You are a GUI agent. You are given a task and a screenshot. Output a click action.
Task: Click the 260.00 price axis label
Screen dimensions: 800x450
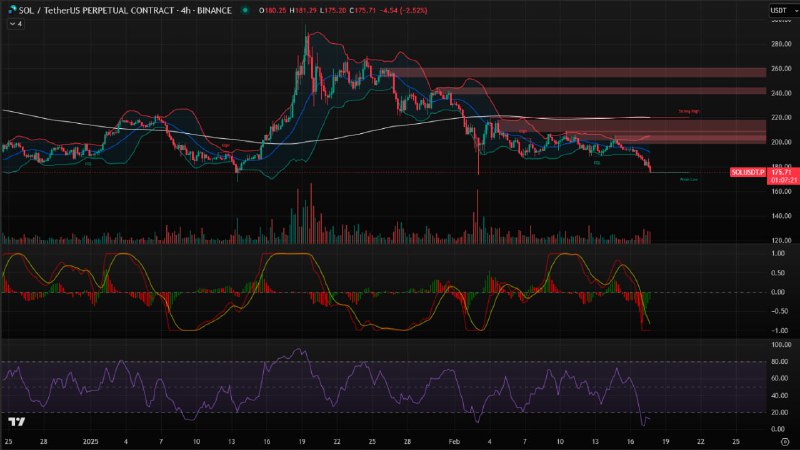(x=781, y=68)
